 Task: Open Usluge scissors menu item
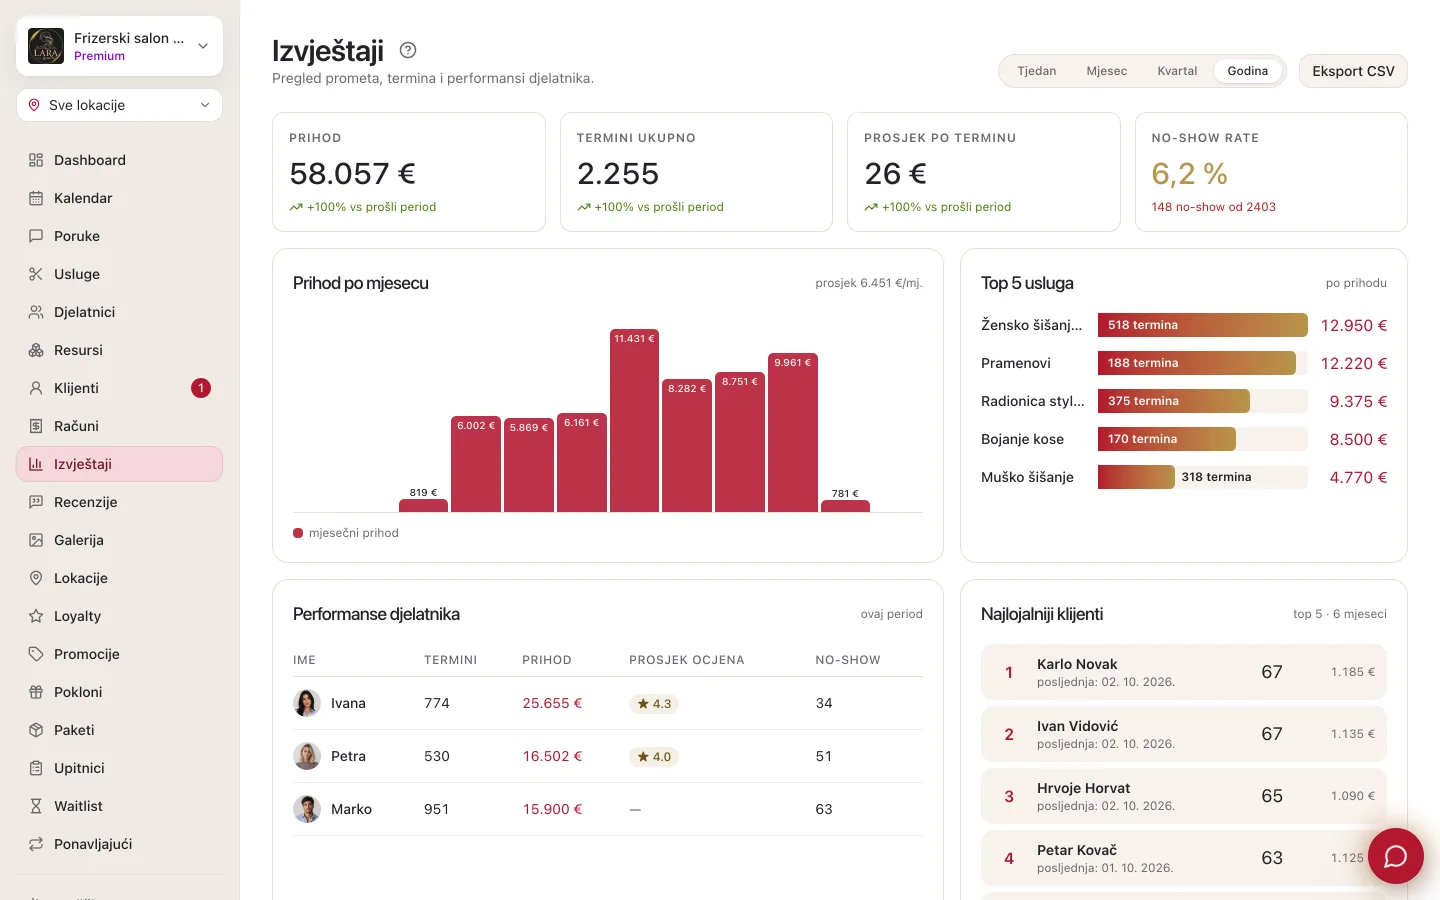119,274
